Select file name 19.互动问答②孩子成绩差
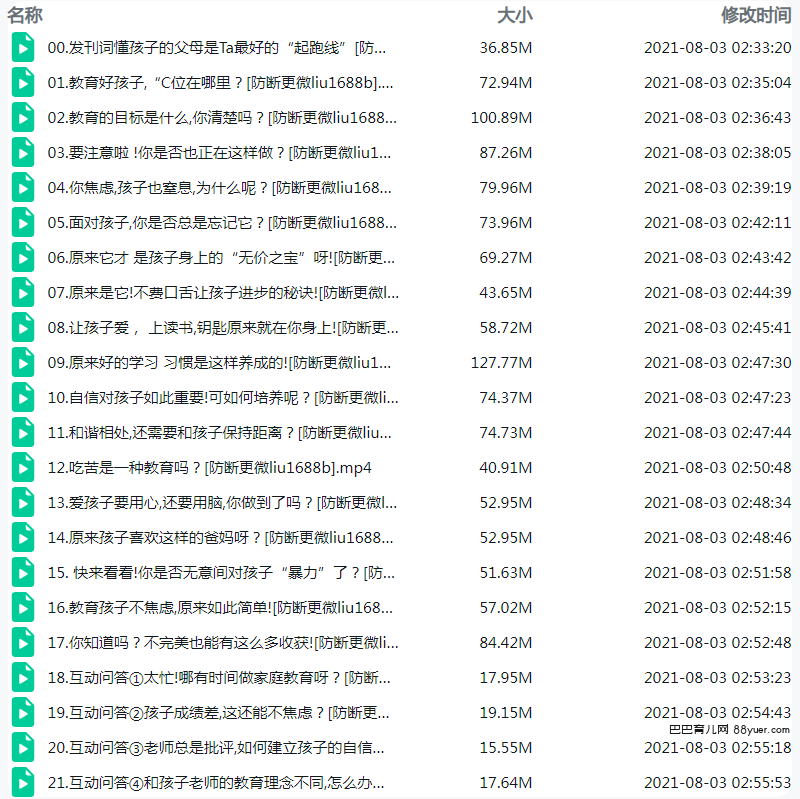Screen dimensions: 800x799 pyautogui.click(x=218, y=713)
